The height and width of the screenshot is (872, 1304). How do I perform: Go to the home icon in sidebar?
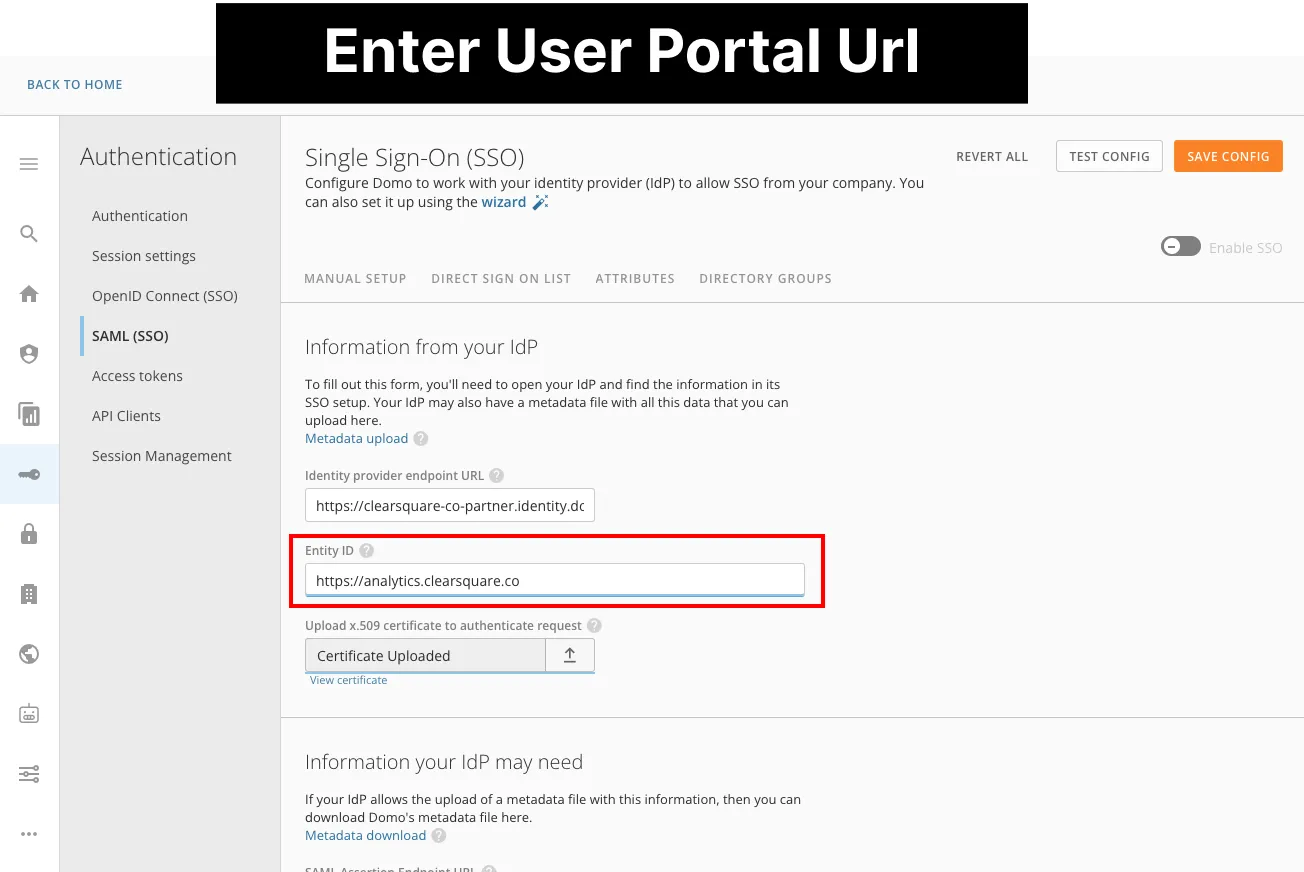[29, 294]
